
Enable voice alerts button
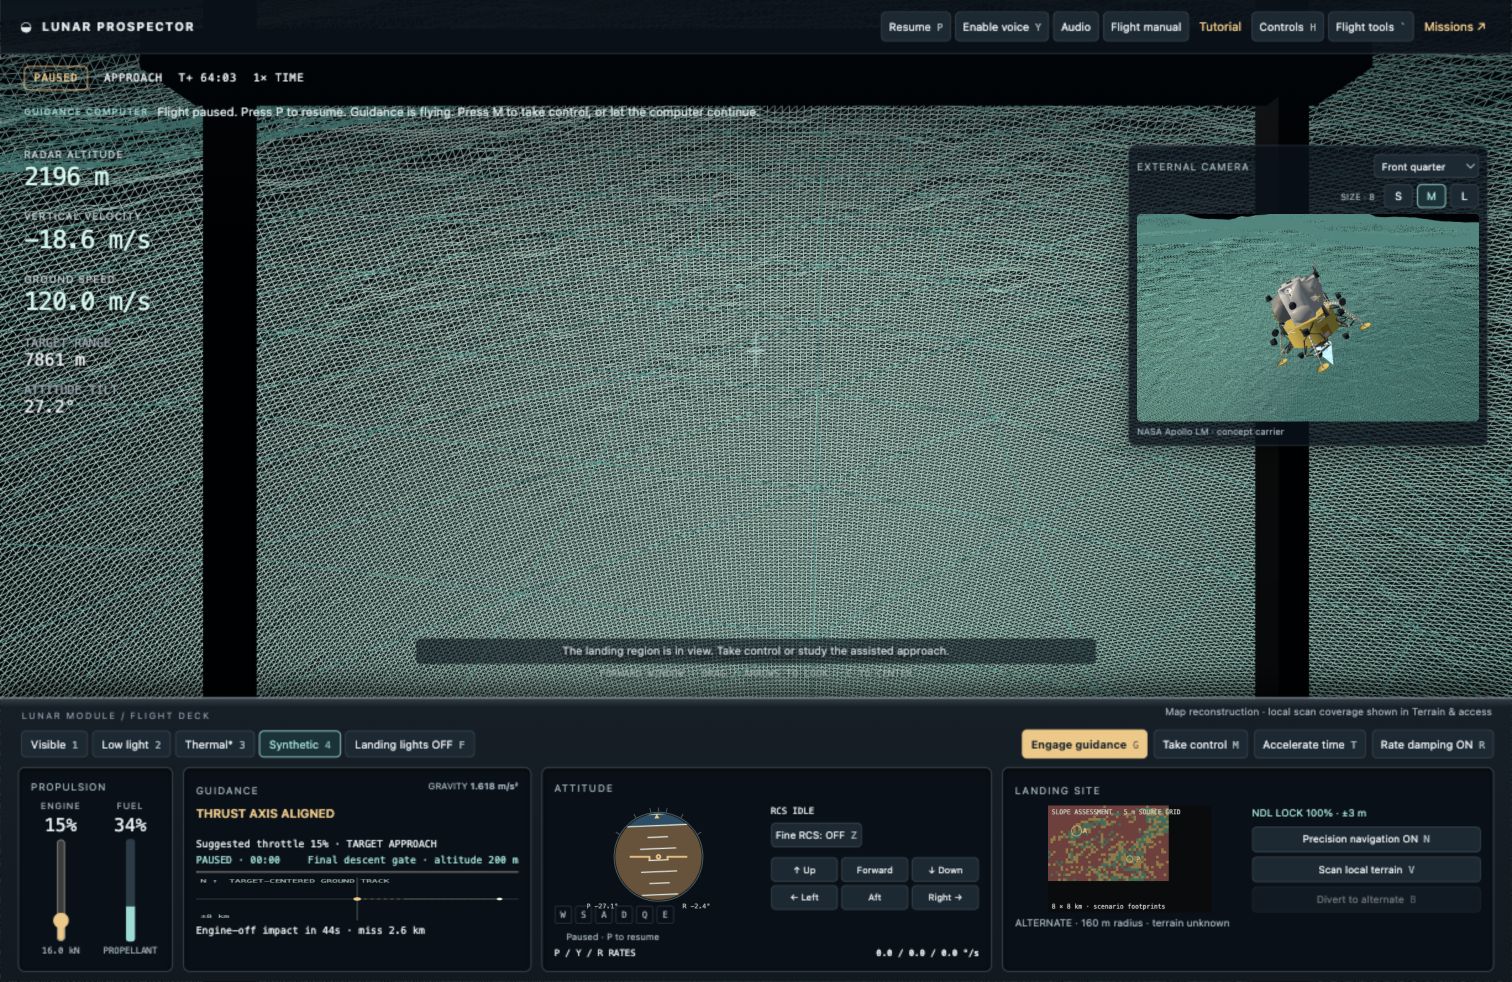tap(1001, 27)
